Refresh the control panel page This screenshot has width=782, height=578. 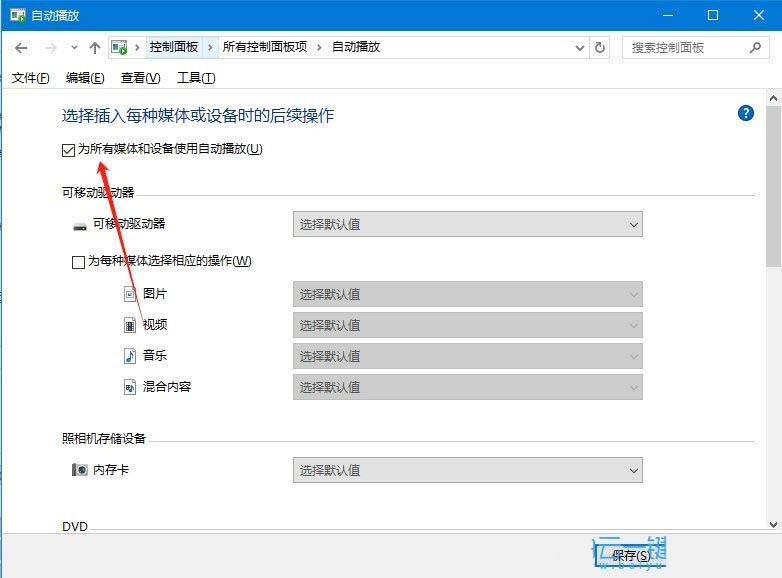point(600,48)
